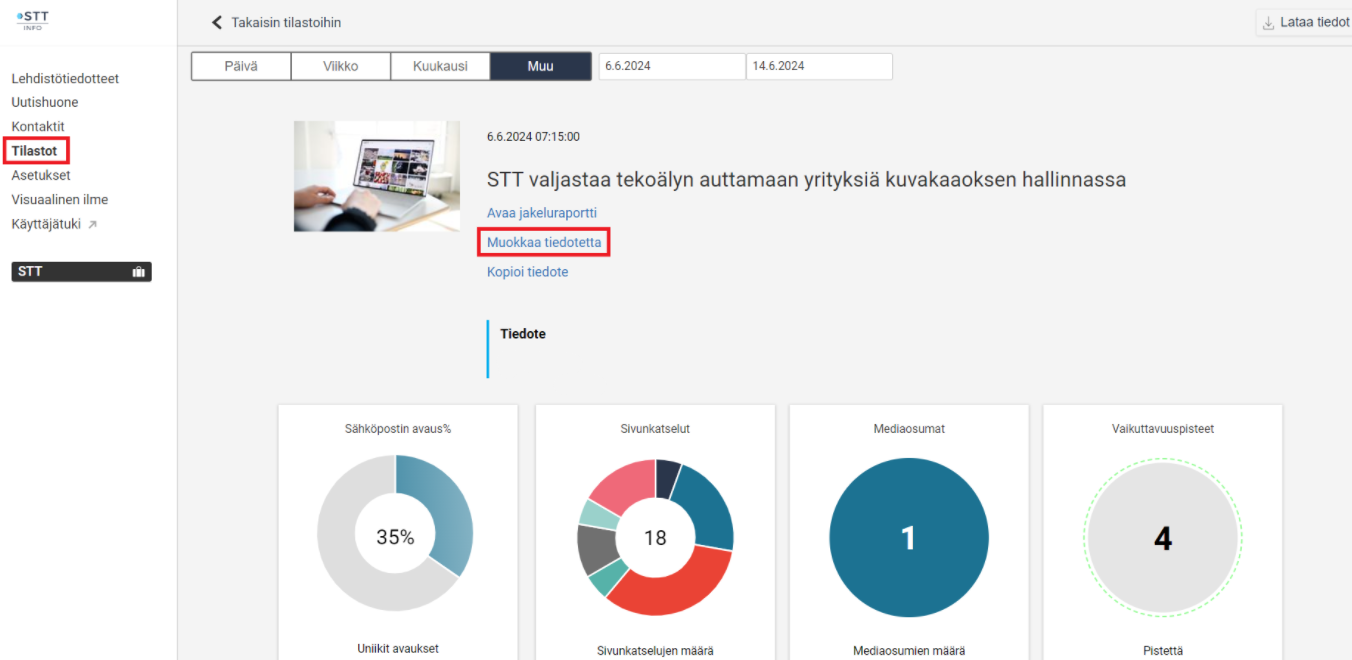Screen dimensions: 1352x660
Task: Click the 35% email open donut chart
Action: [395, 533]
